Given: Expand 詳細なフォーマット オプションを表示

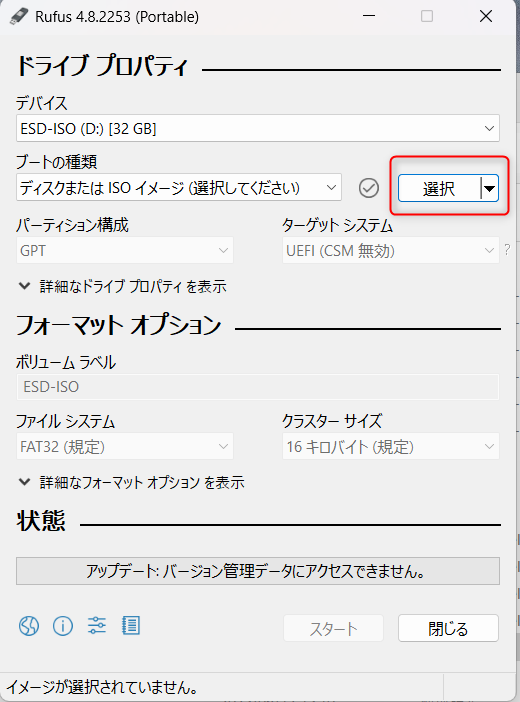Looking at the screenshot, I should point(131,482).
